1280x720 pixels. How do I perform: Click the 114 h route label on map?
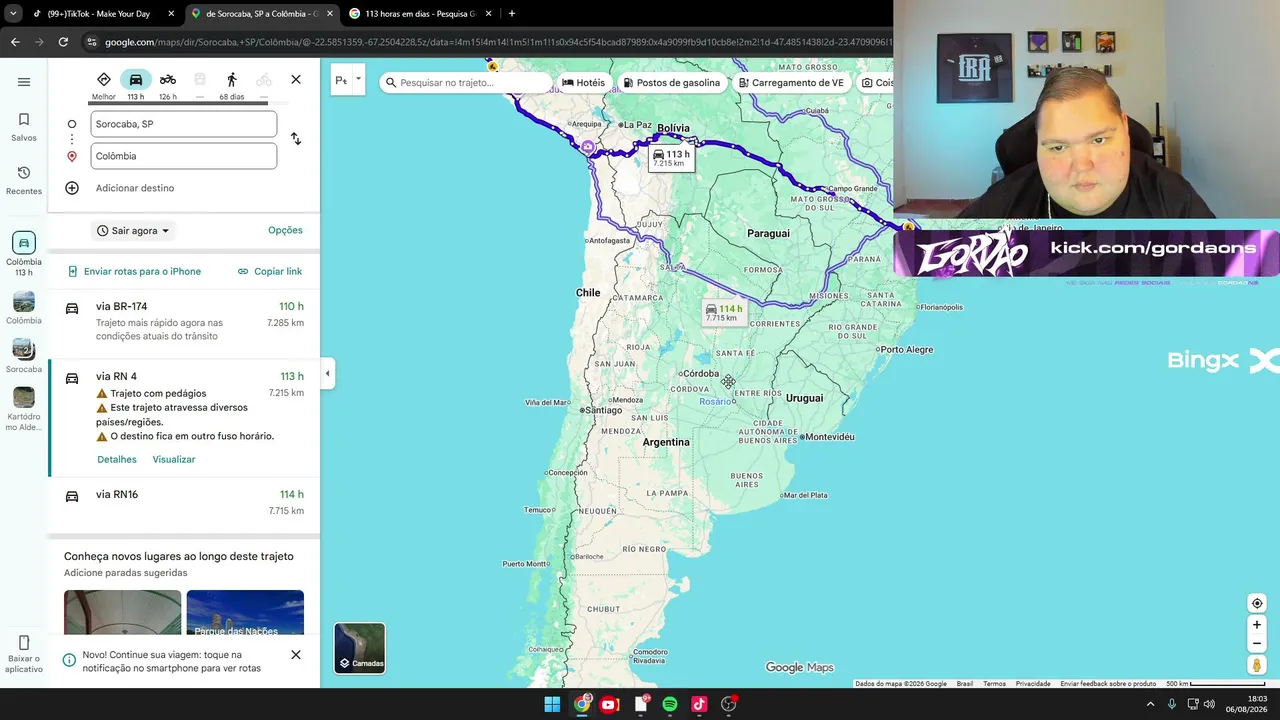724,312
